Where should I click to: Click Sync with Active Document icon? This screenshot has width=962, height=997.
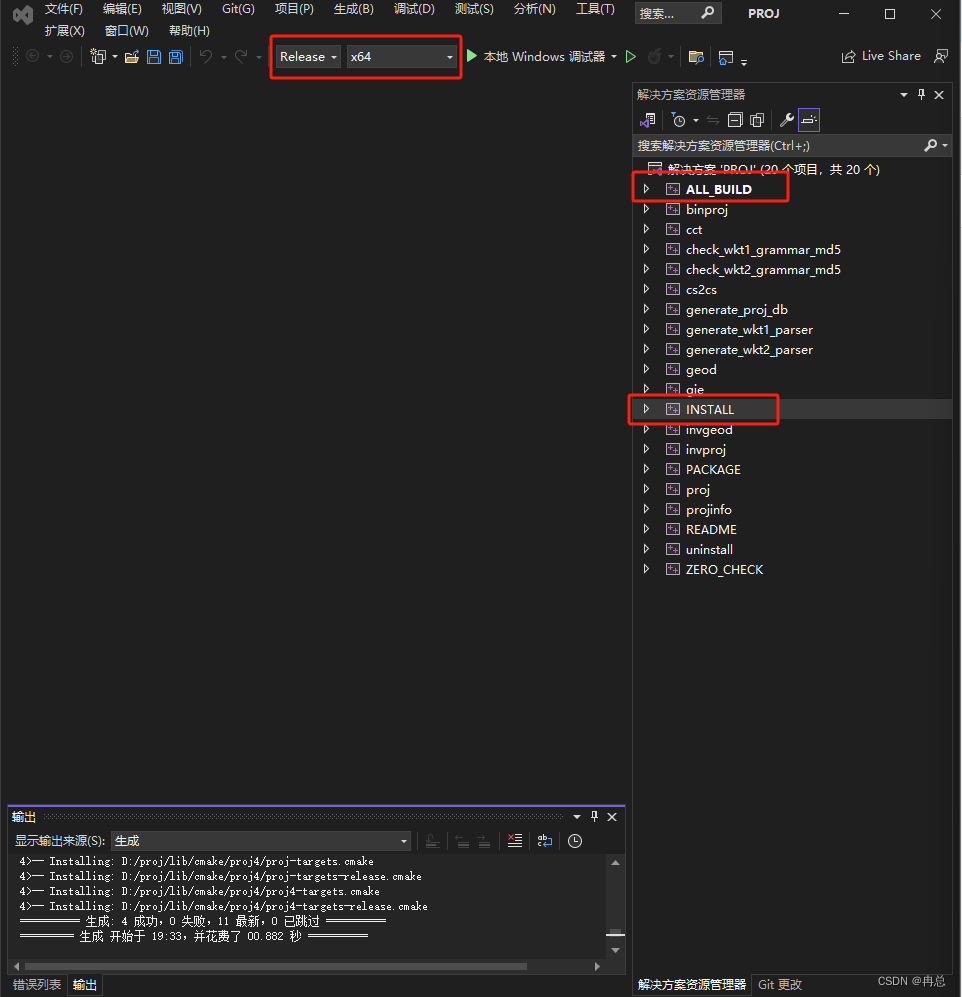pyautogui.click(x=713, y=120)
